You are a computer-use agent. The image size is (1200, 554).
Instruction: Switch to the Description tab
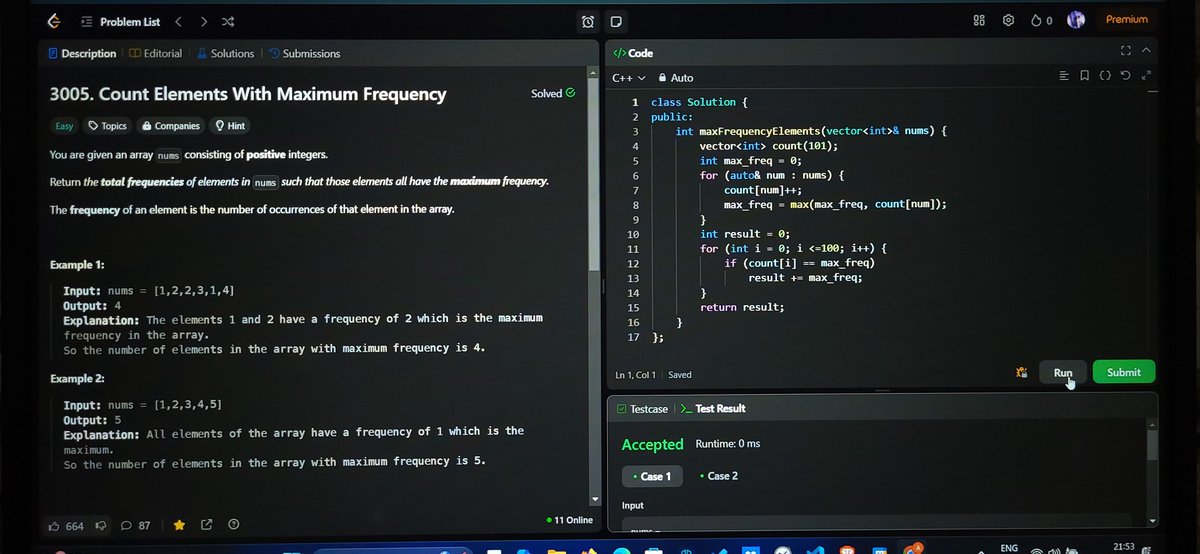[x=83, y=54]
